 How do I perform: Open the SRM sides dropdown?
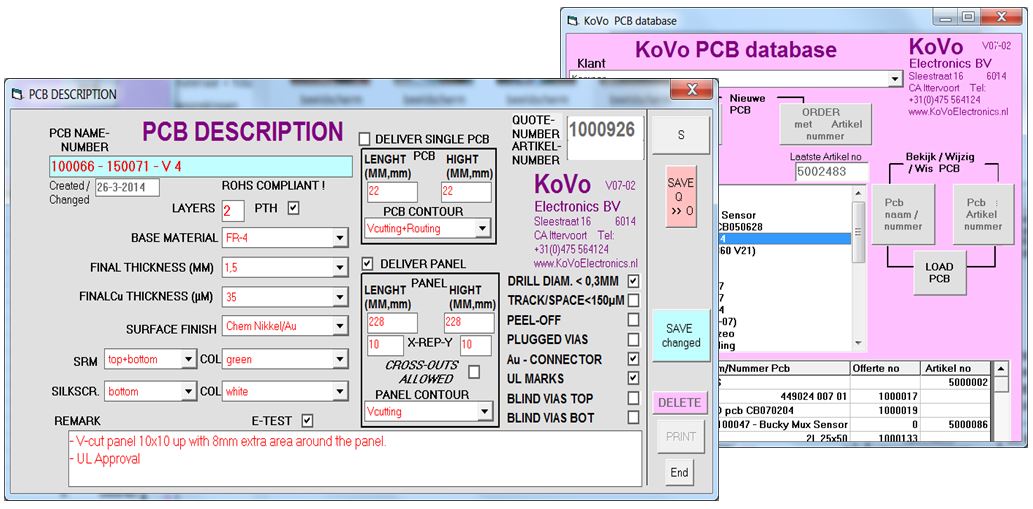tap(188, 360)
